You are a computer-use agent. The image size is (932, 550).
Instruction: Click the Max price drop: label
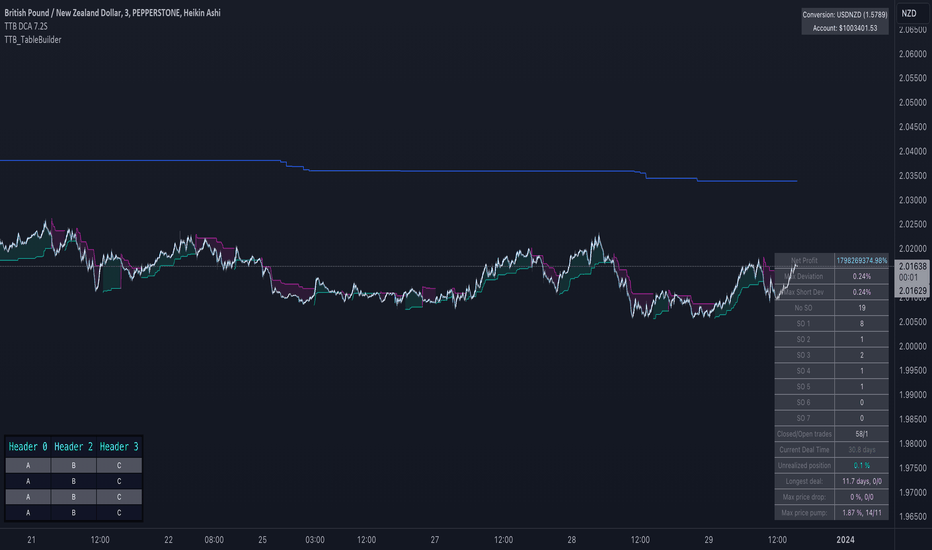coord(804,497)
